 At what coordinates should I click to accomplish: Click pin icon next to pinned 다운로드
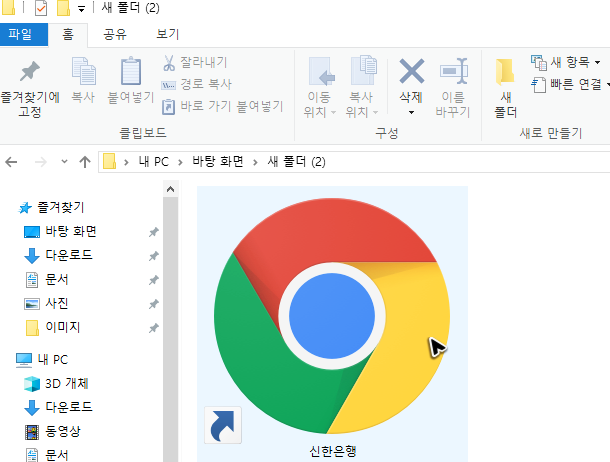coord(154,256)
